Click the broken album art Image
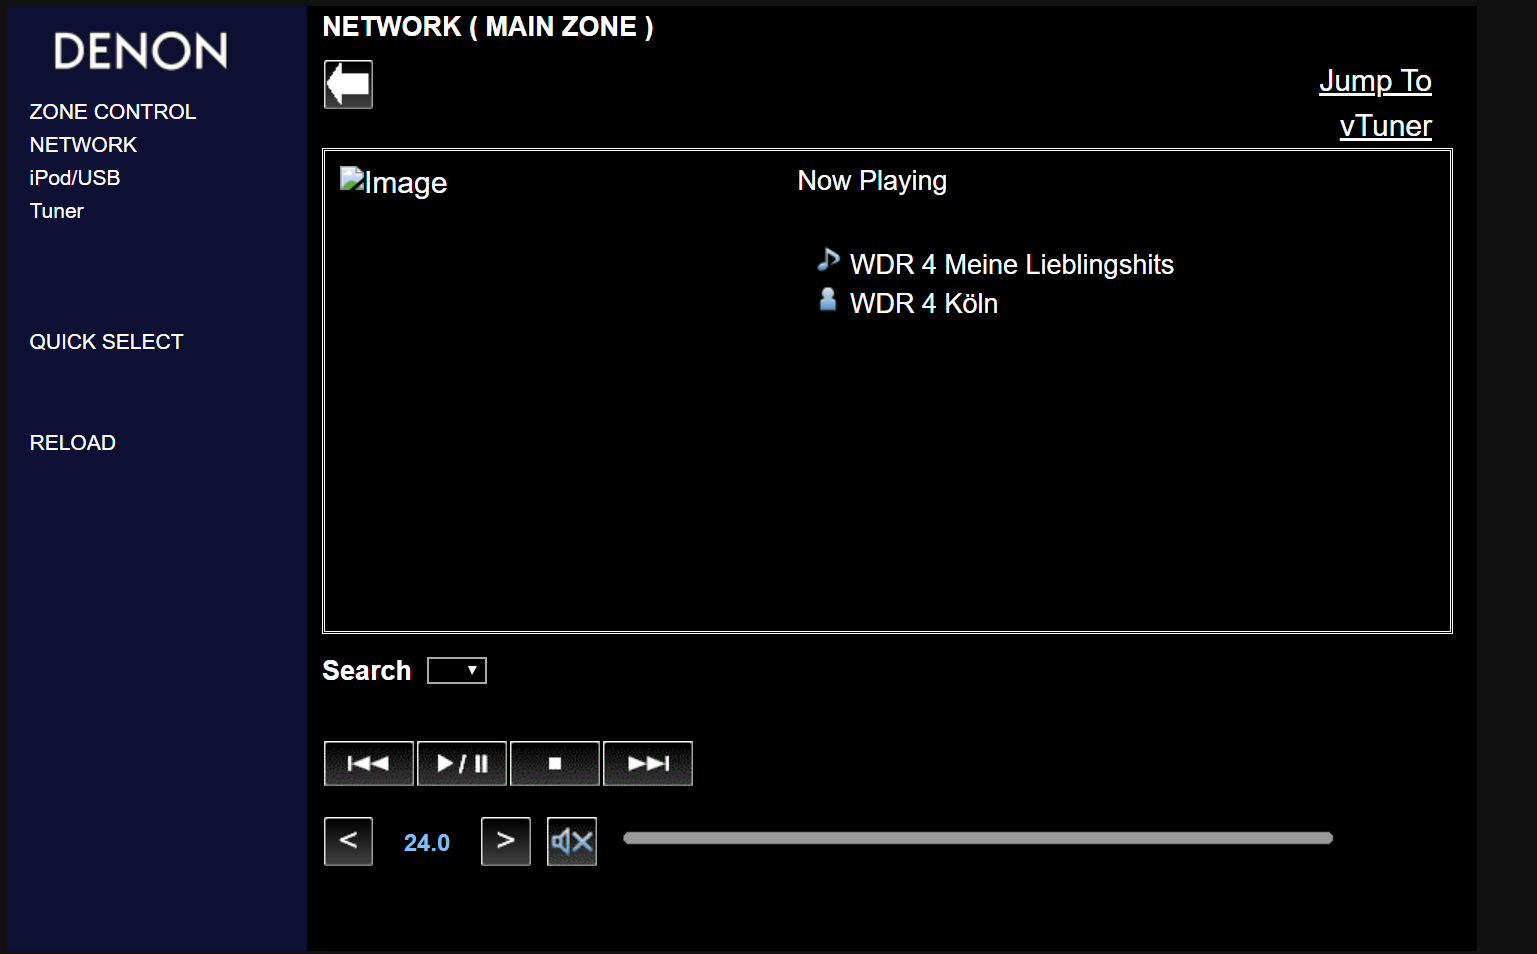This screenshot has width=1537, height=954. click(393, 182)
